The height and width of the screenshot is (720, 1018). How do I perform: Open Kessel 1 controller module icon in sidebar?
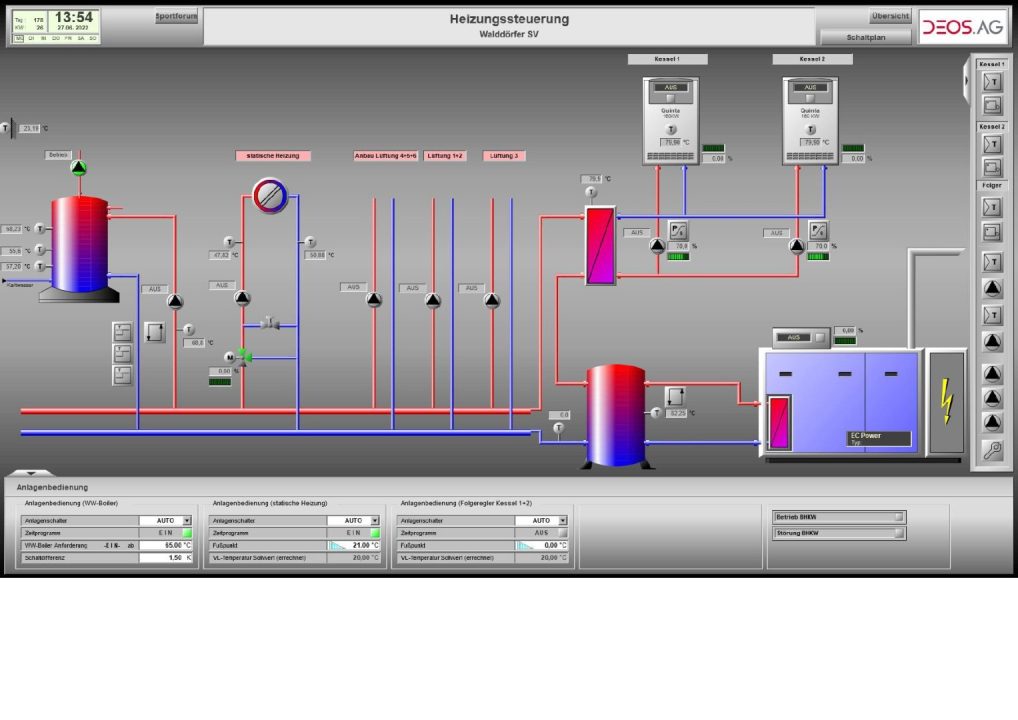[992, 105]
